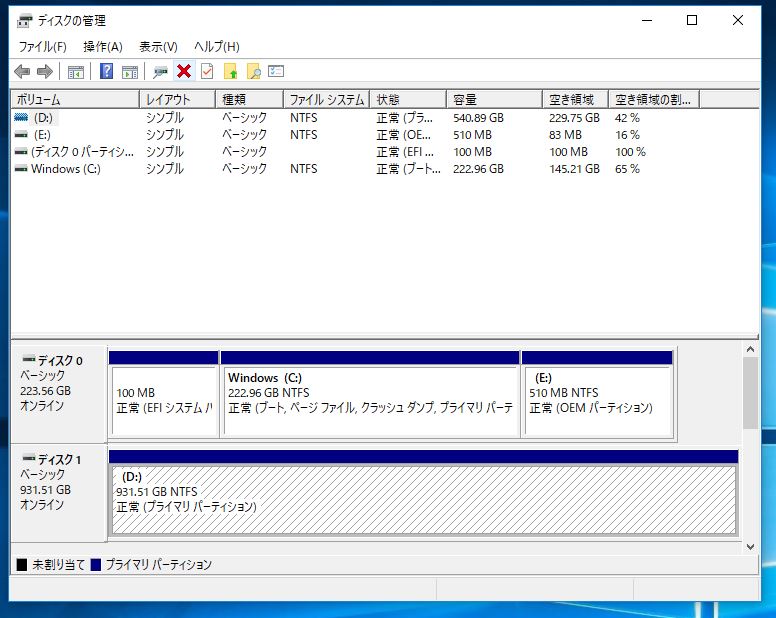Click the properties checkmark sheet icon
The width and height of the screenshot is (776, 618).
(x=207, y=71)
